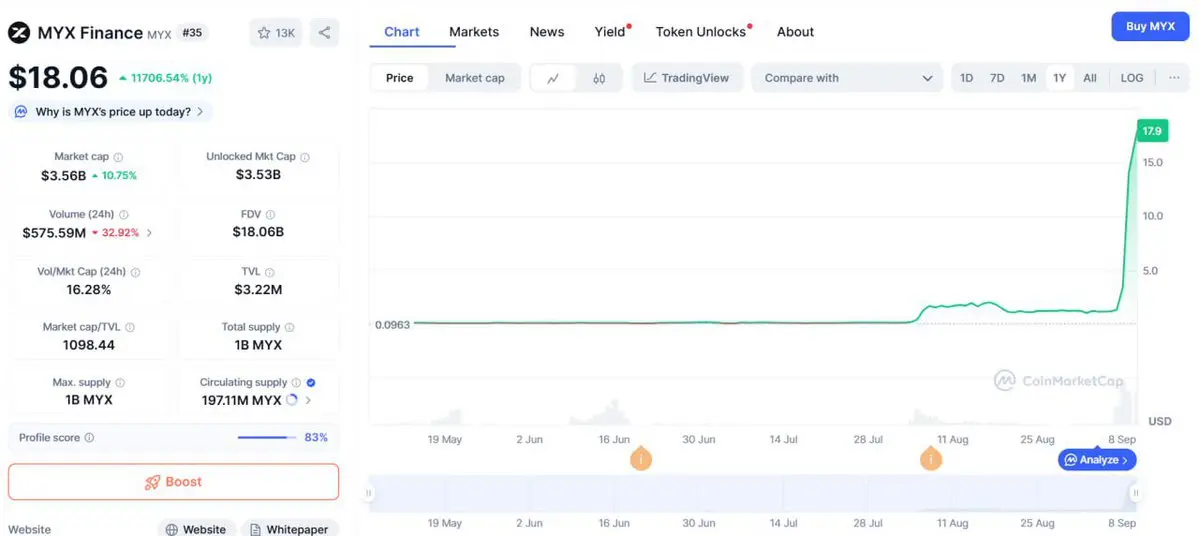Screen dimensions: 1199x536
Task: Click the Analyze button
Action: (1097, 460)
